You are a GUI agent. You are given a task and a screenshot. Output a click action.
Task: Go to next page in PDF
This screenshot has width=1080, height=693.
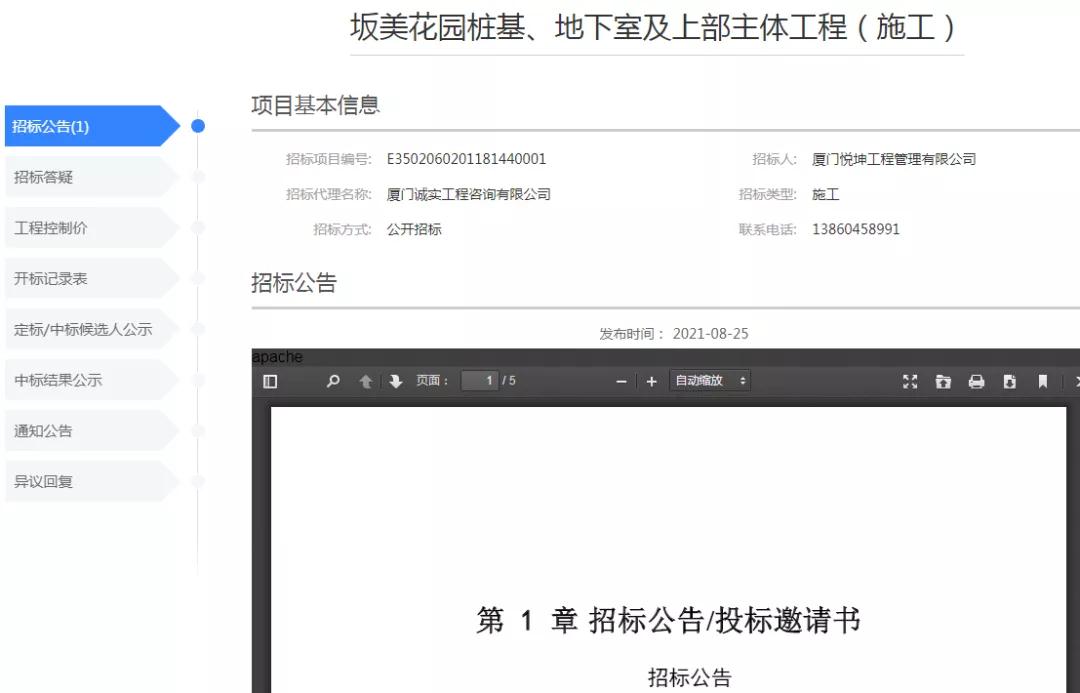pos(395,381)
